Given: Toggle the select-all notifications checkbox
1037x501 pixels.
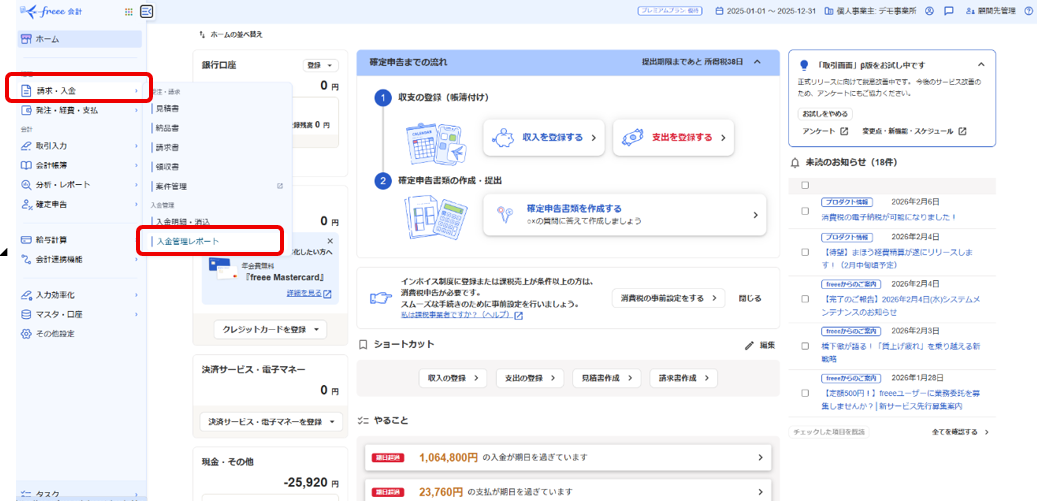Looking at the screenshot, I should coord(805,185).
